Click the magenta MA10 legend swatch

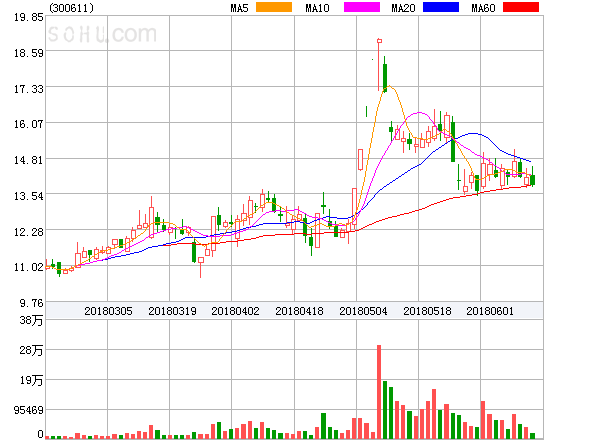[362, 7]
